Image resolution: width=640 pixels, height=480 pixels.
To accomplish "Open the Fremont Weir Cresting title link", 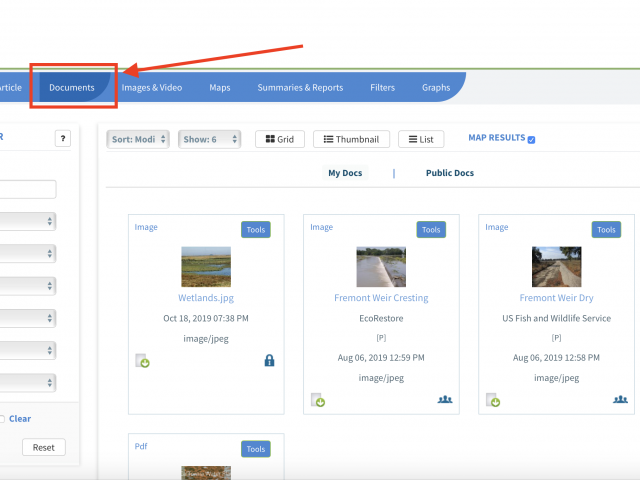I will (381, 298).
